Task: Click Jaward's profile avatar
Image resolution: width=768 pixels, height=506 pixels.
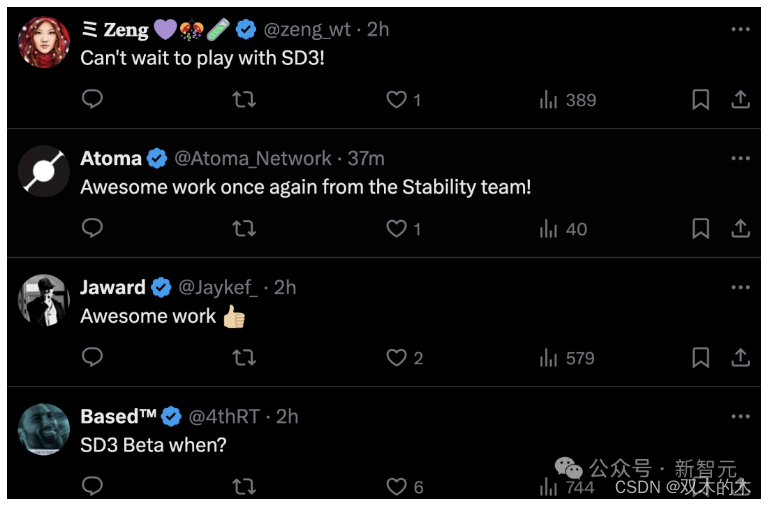Action: pyautogui.click(x=44, y=300)
